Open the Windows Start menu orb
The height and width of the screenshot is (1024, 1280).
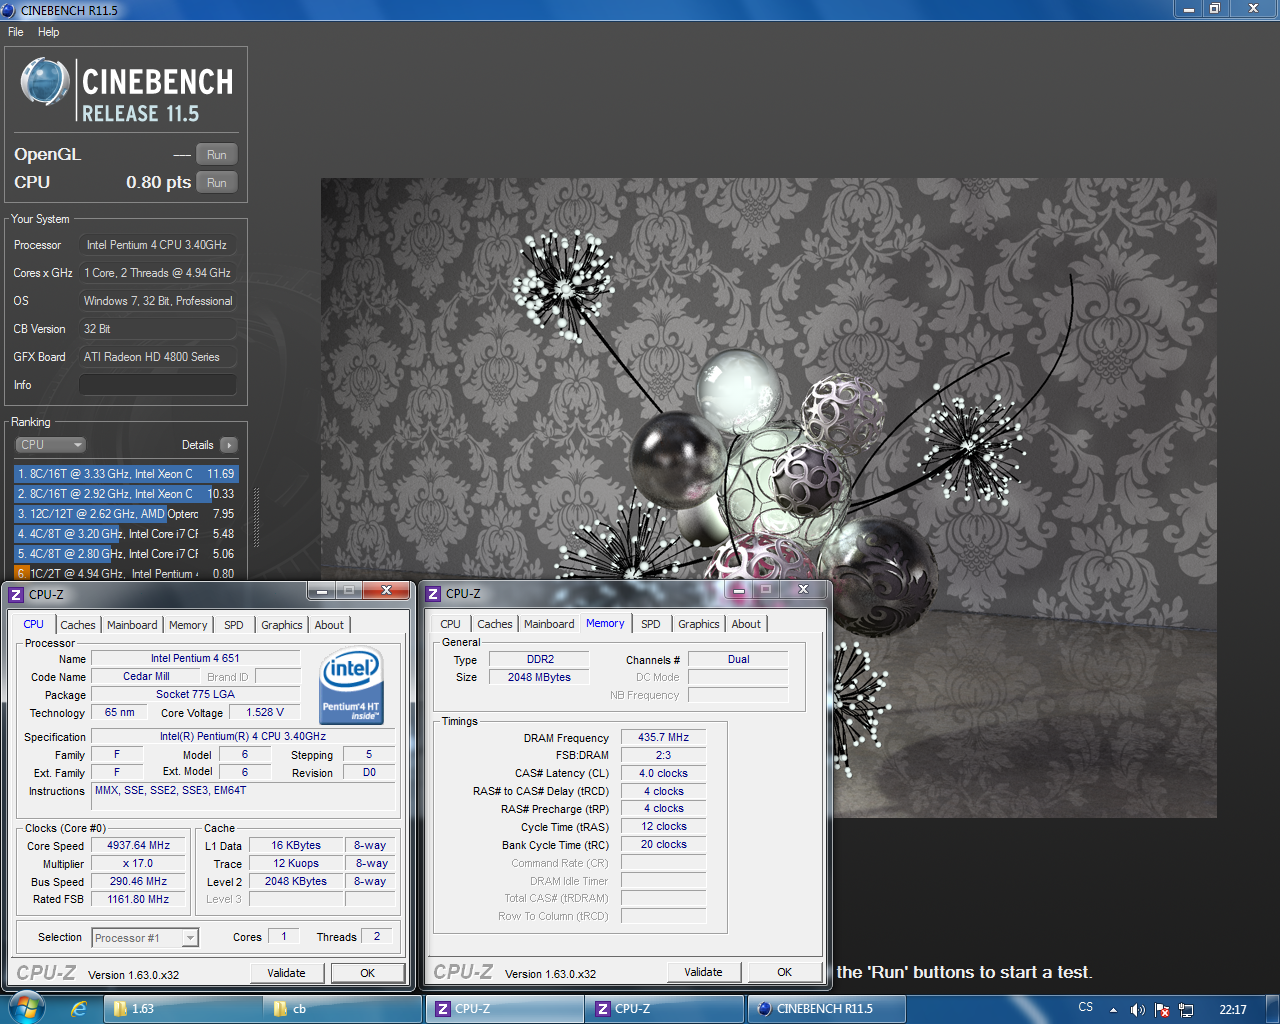(25, 1007)
